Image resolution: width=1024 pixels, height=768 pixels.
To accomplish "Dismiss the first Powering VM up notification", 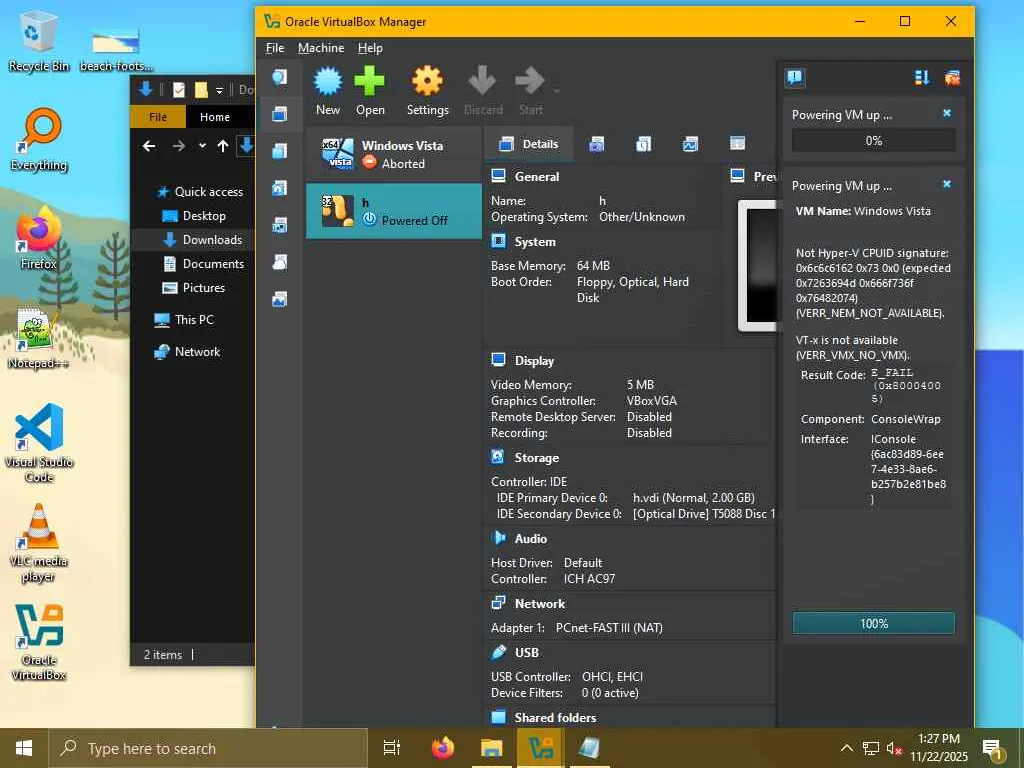I will pyautogui.click(x=947, y=114).
